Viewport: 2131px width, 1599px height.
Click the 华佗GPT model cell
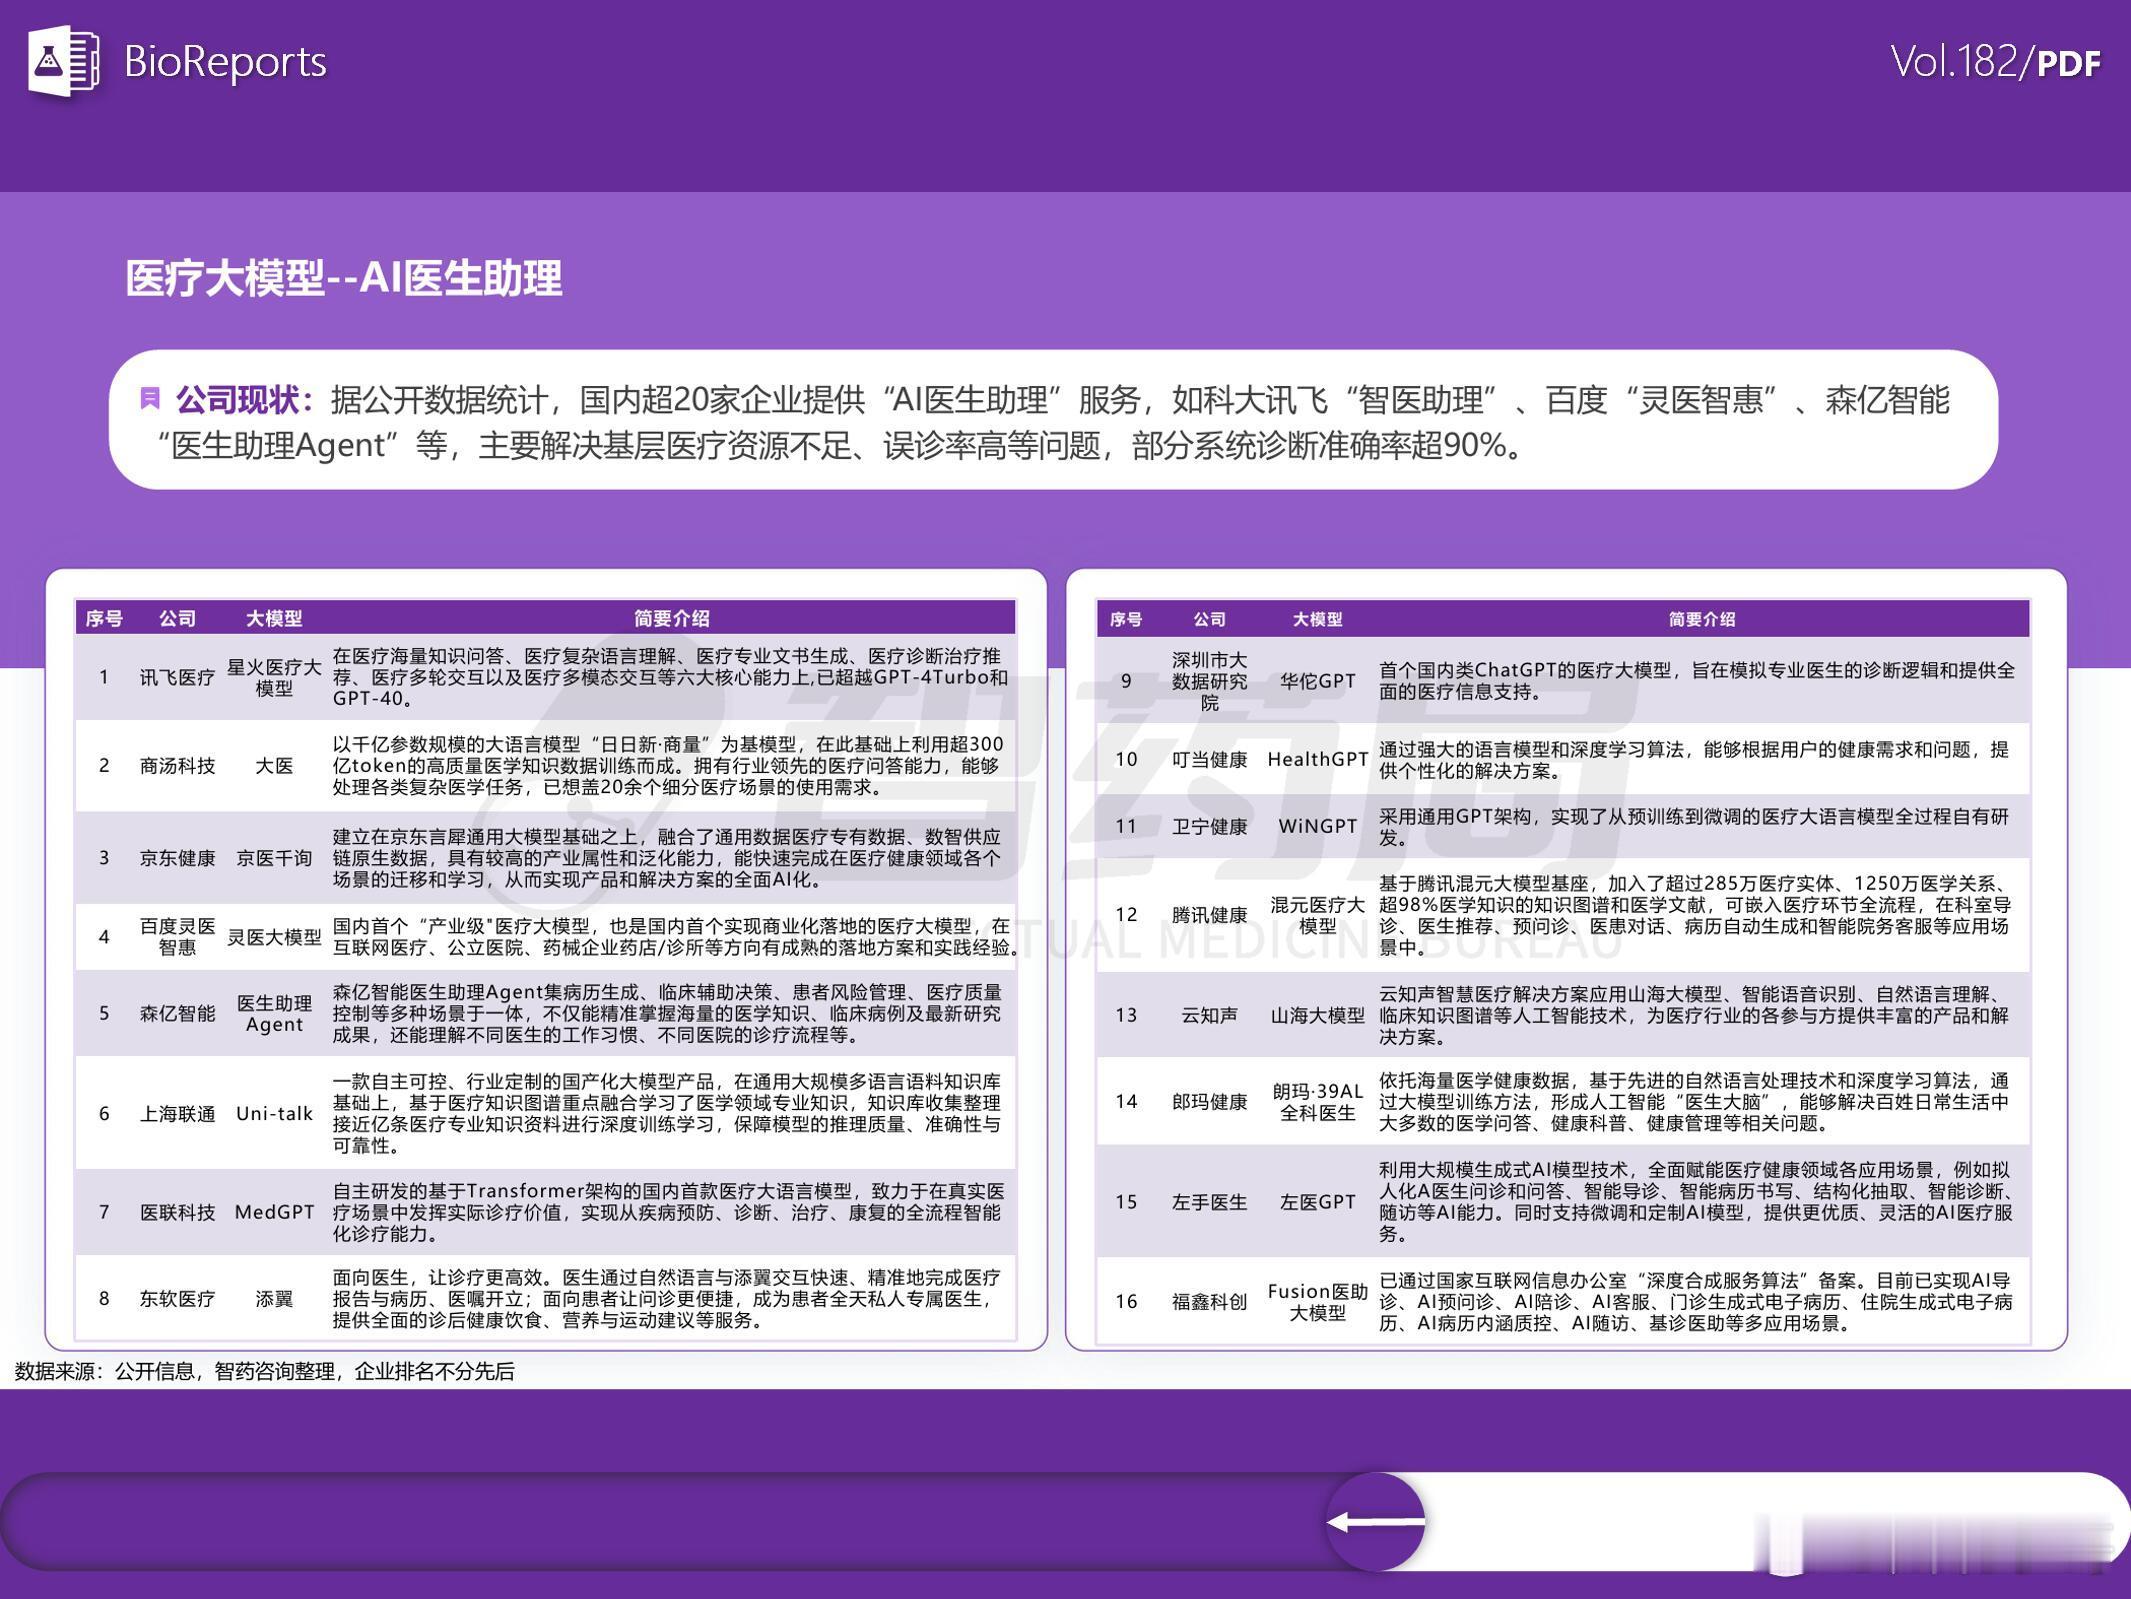1317,681
